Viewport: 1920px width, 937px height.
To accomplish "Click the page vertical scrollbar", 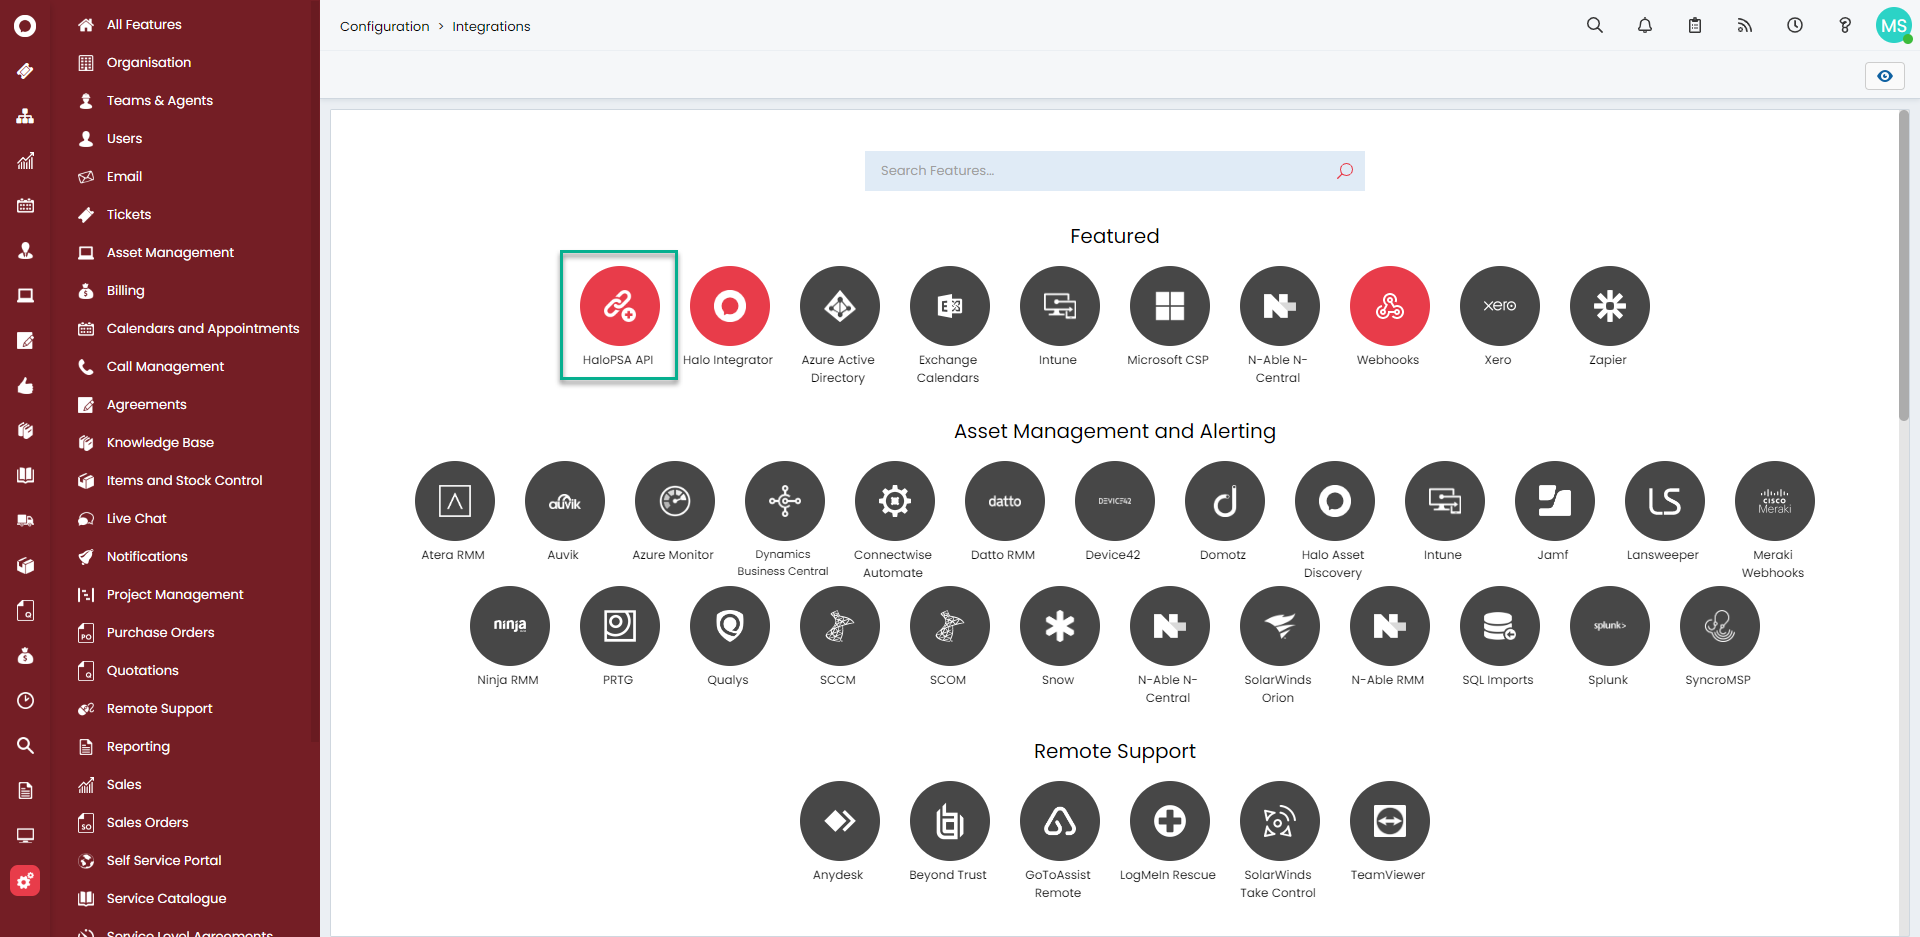I will coord(1904,268).
